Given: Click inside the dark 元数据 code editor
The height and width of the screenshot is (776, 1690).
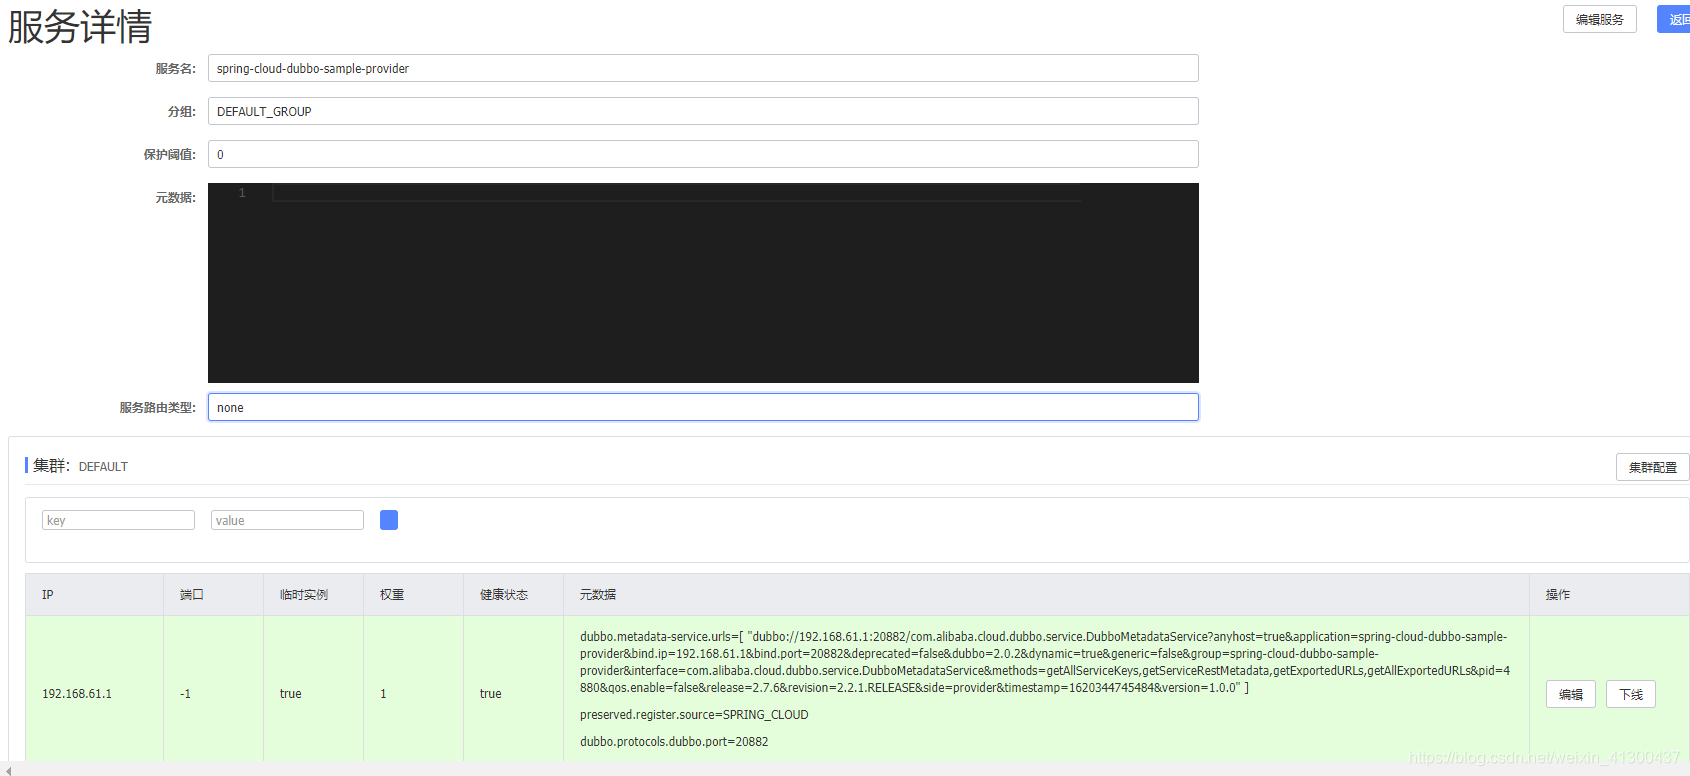Looking at the screenshot, I should pyautogui.click(x=703, y=283).
